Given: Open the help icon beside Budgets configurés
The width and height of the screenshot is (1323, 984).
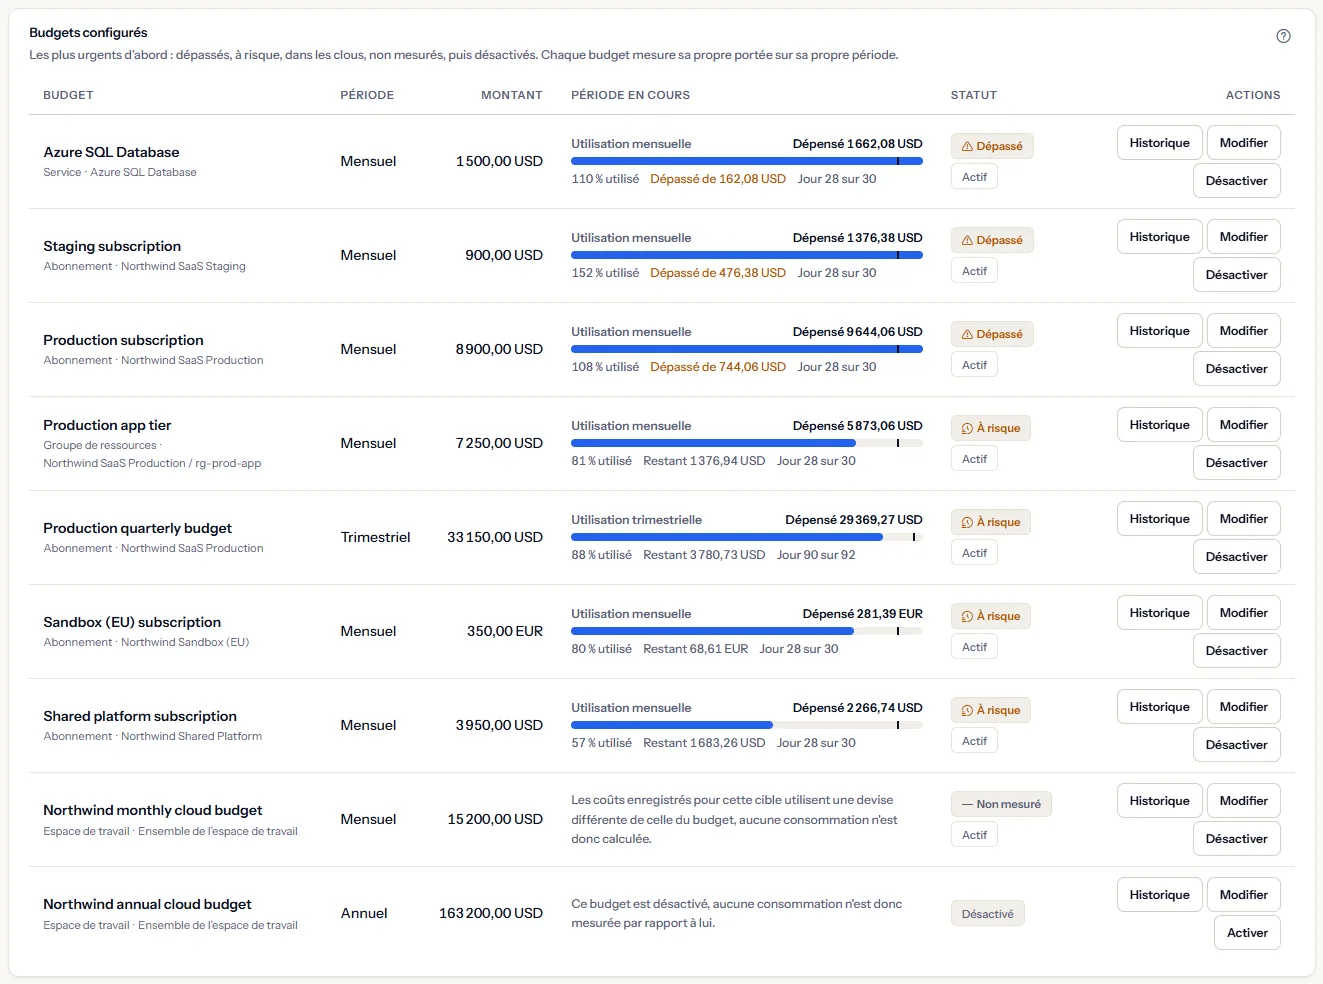Looking at the screenshot, I should tap(1283, 36).
